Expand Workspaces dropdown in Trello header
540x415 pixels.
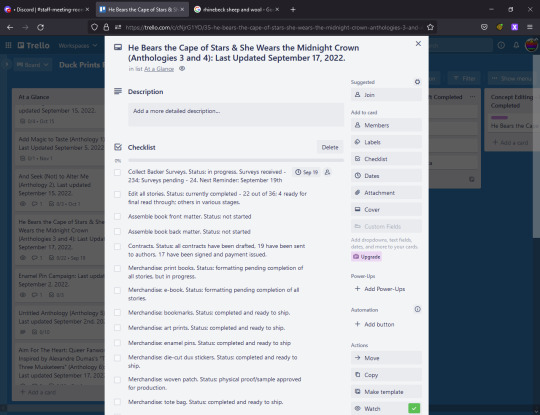[x=77, y=45]
